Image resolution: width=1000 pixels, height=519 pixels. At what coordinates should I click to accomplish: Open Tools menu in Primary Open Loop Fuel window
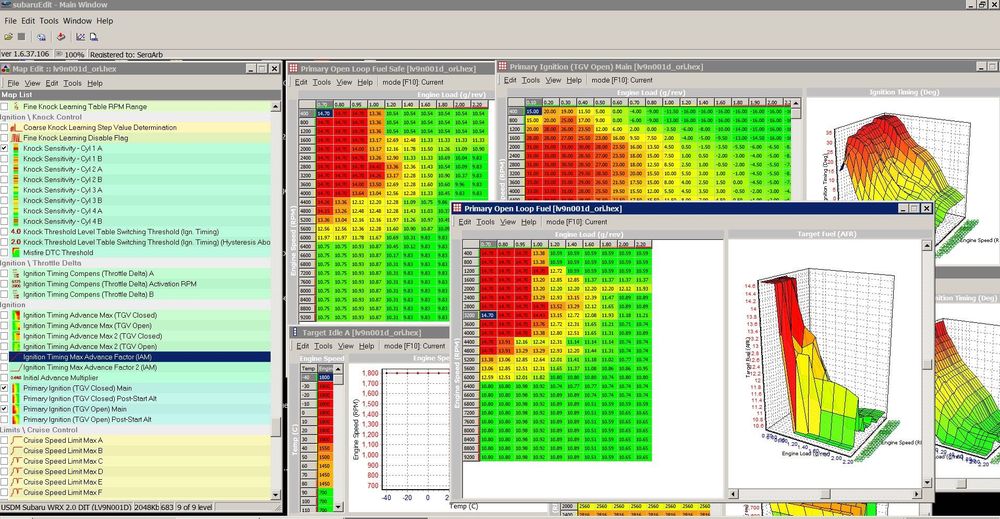pyautogui.click(x=485, y=222)
